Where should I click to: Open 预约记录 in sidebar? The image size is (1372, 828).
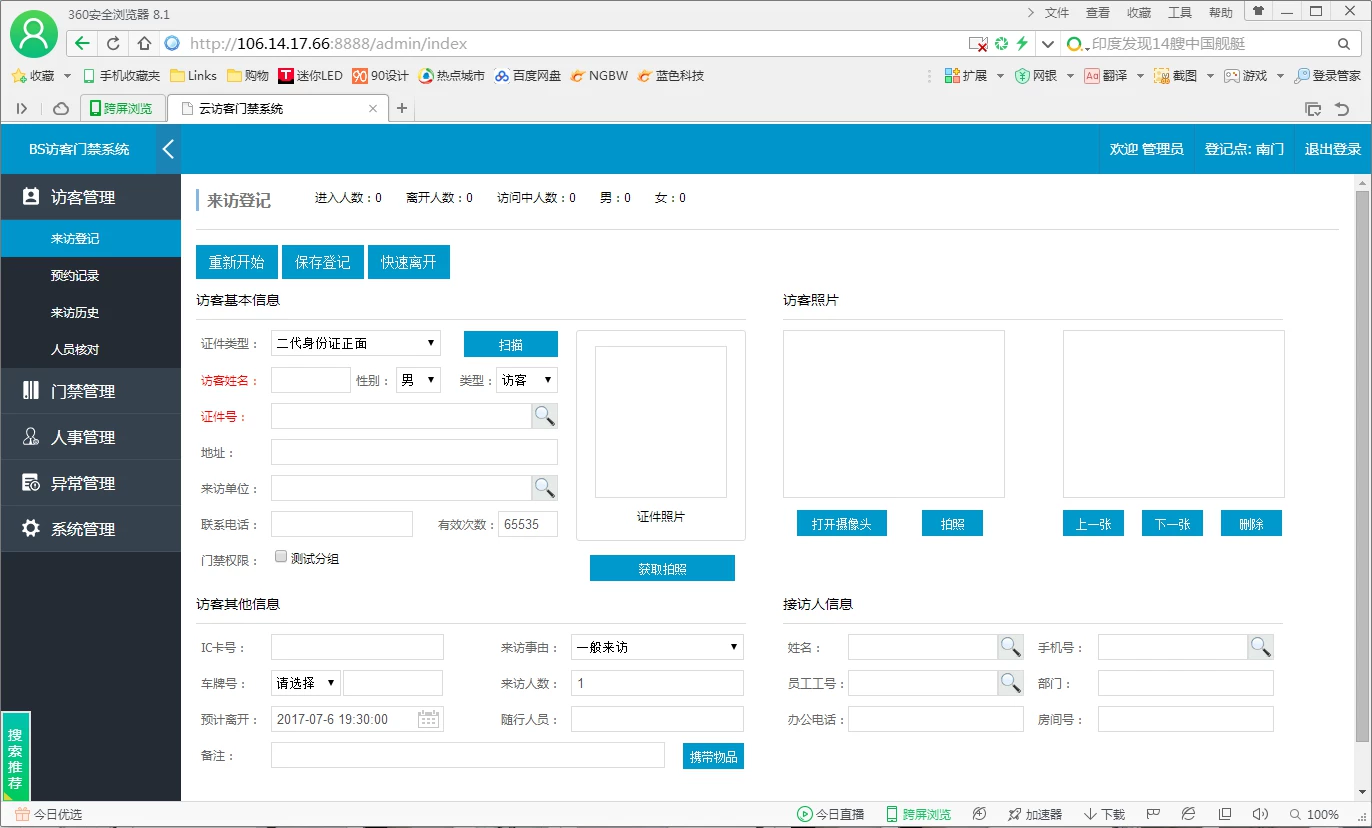tap(91, 276)
